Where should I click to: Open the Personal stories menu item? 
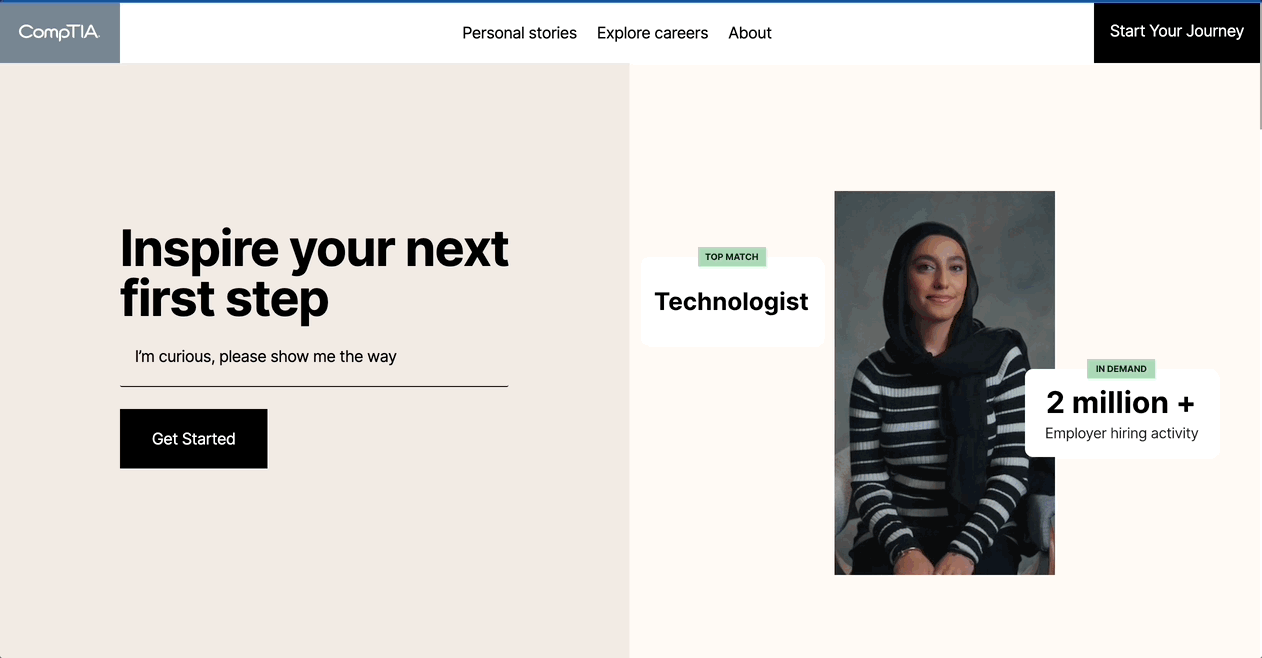pyautogui.click(x=519, y=33)
